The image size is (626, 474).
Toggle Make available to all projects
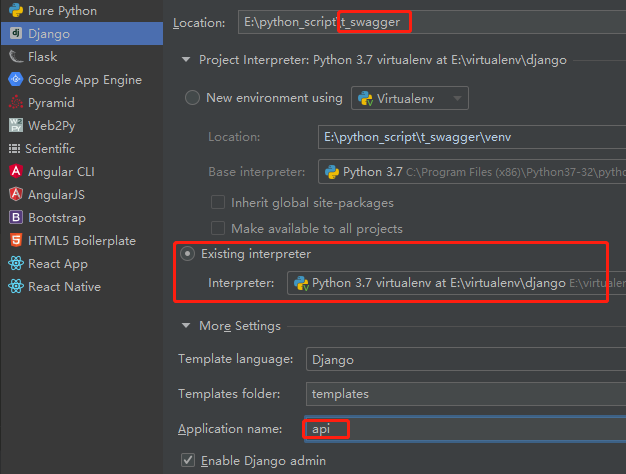click(218, 228)
